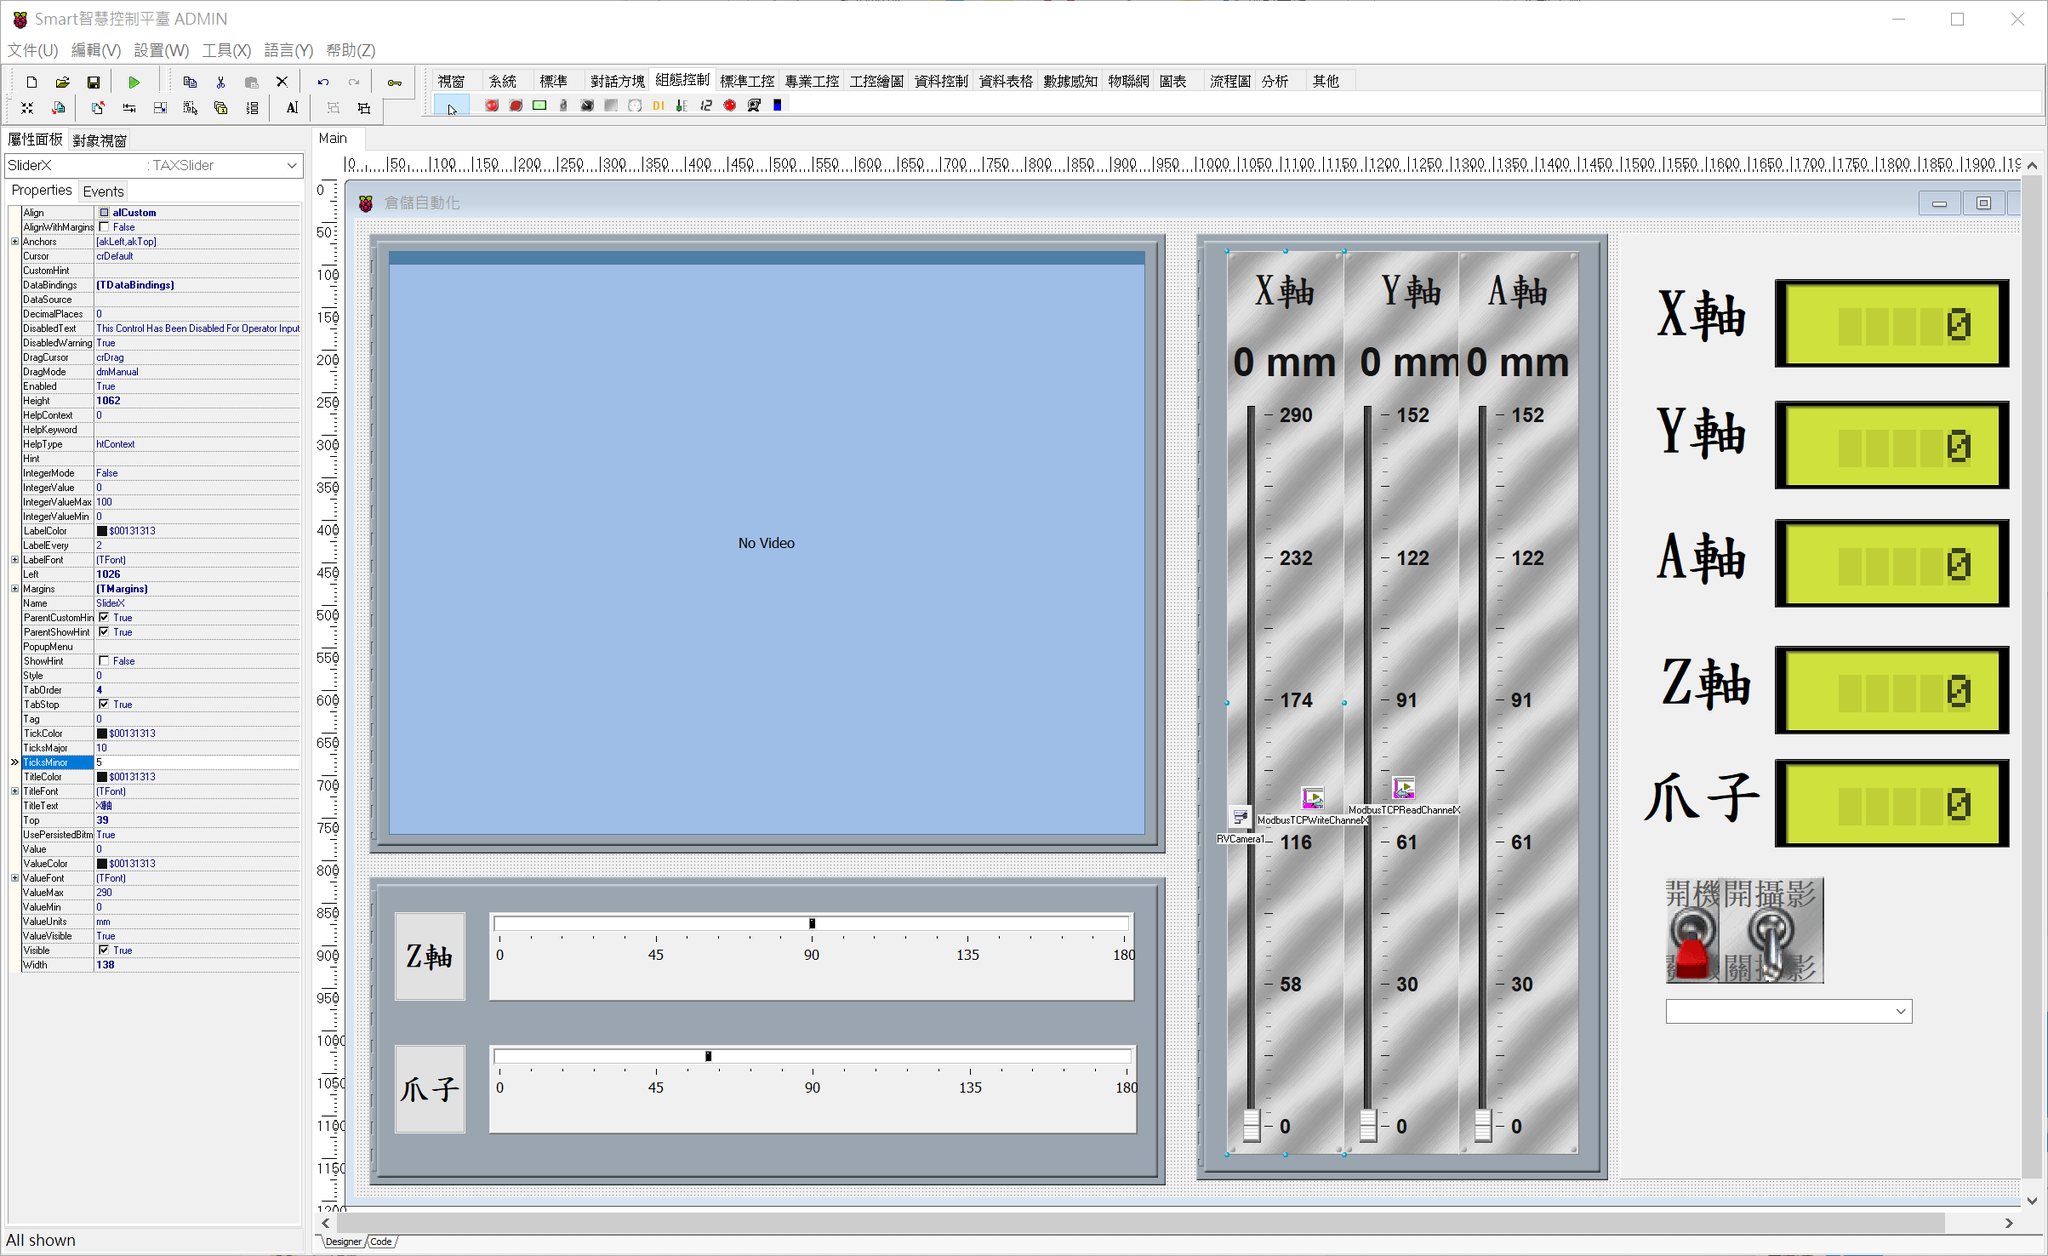This screenshot has width=2048, height=1256.
Task: Switch to the Events tab
Action: pyautogui.click(x=103, y=191)
